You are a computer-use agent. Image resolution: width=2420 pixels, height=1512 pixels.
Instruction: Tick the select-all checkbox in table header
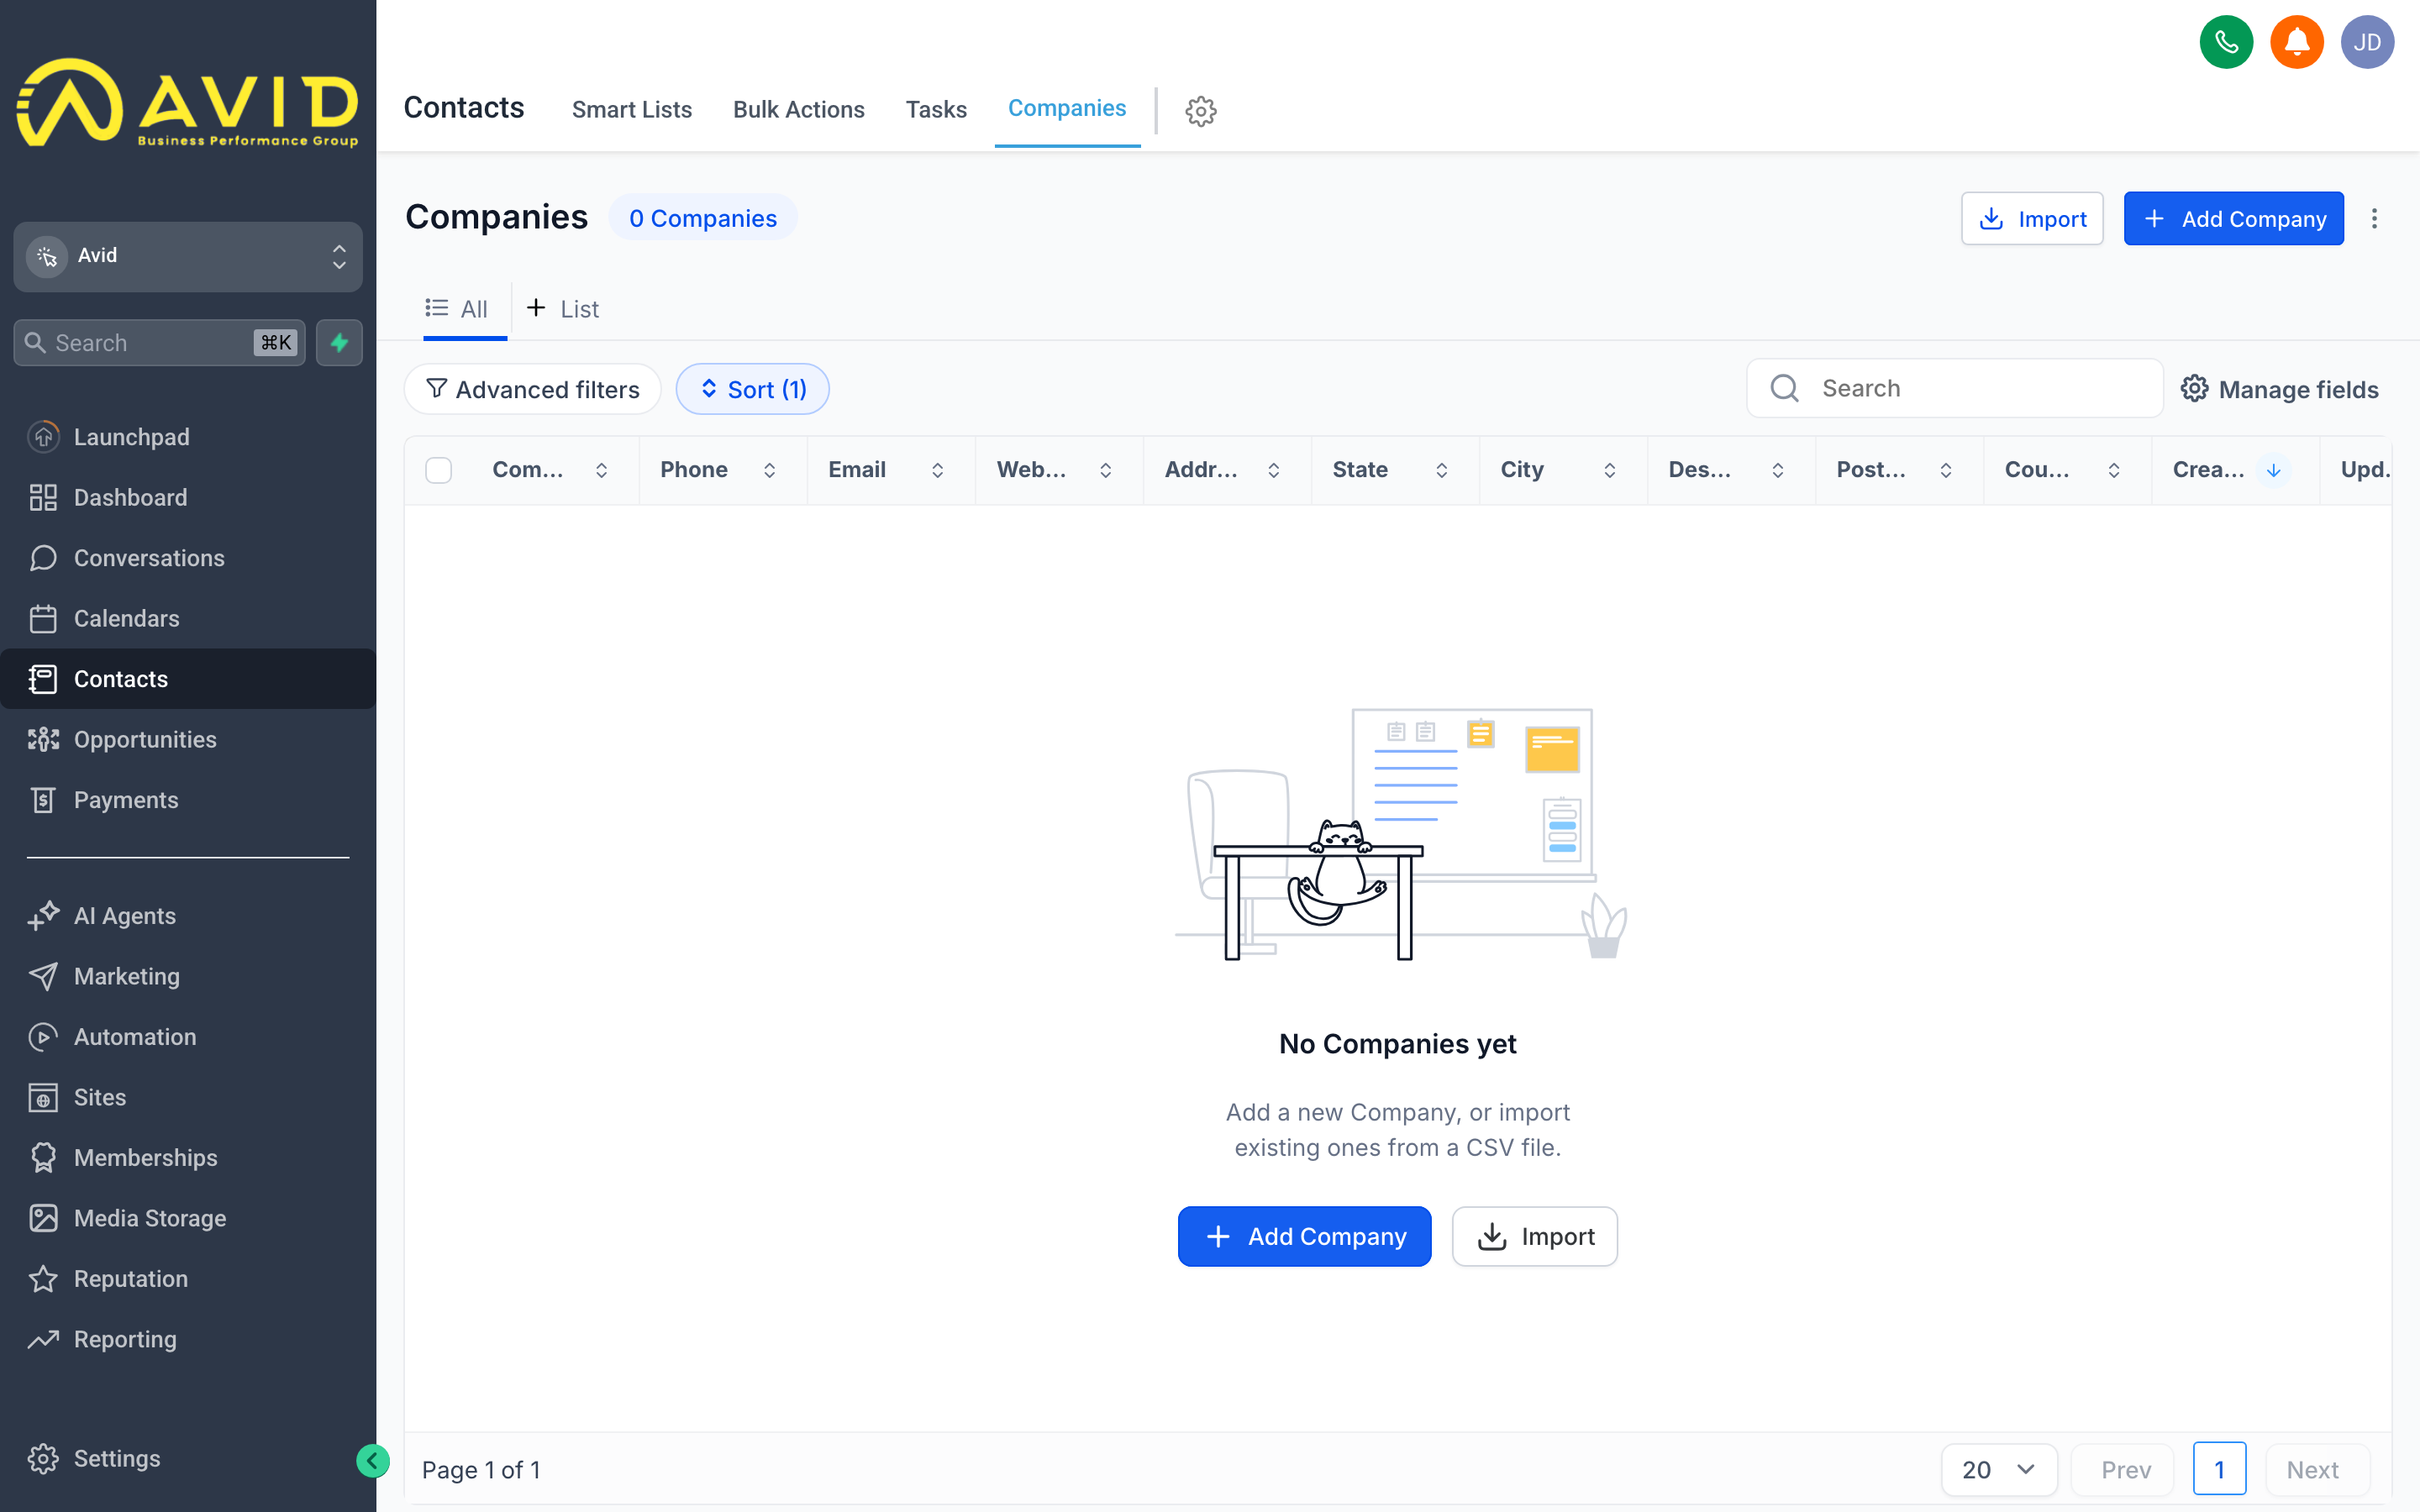pyautogui.click(x=438, y=470)
